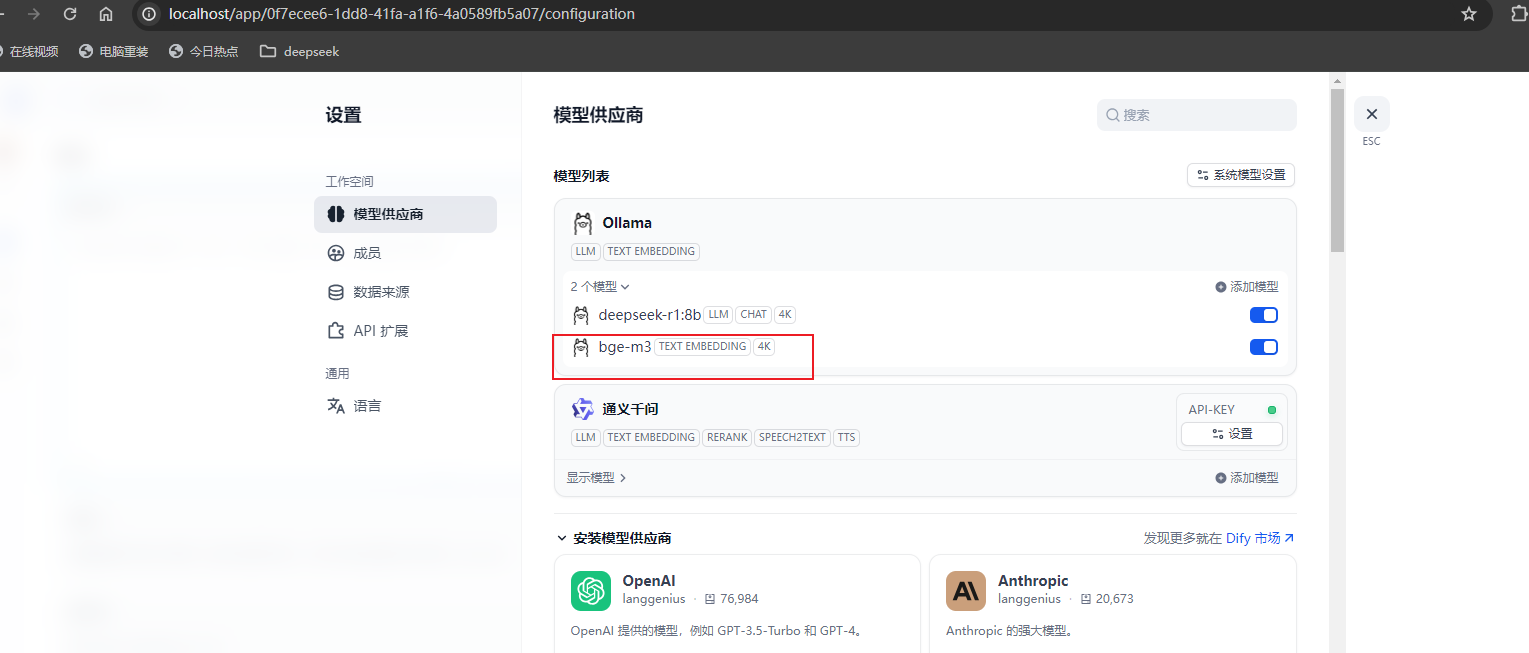1529x653 pixels.
Task: Click the 通义千问 provider logo icon
Action: point(582,409)
